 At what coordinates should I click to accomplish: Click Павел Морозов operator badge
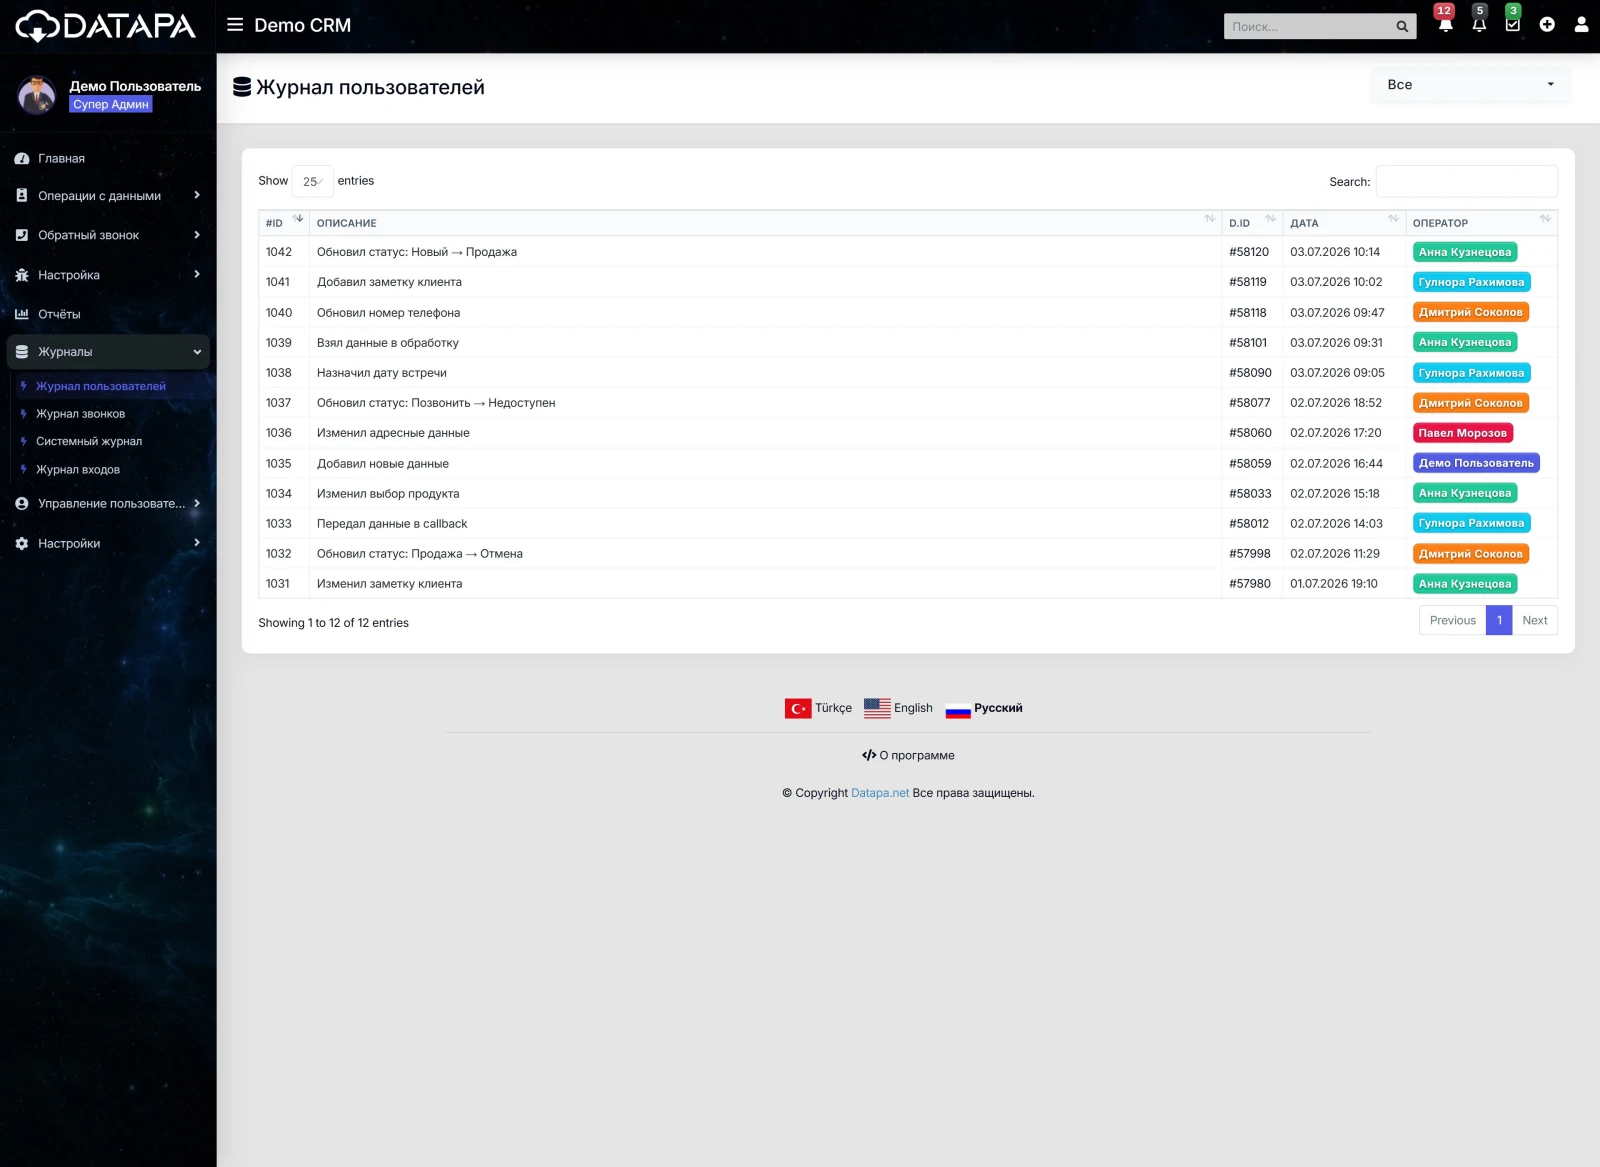click(x=1462, y=434)
